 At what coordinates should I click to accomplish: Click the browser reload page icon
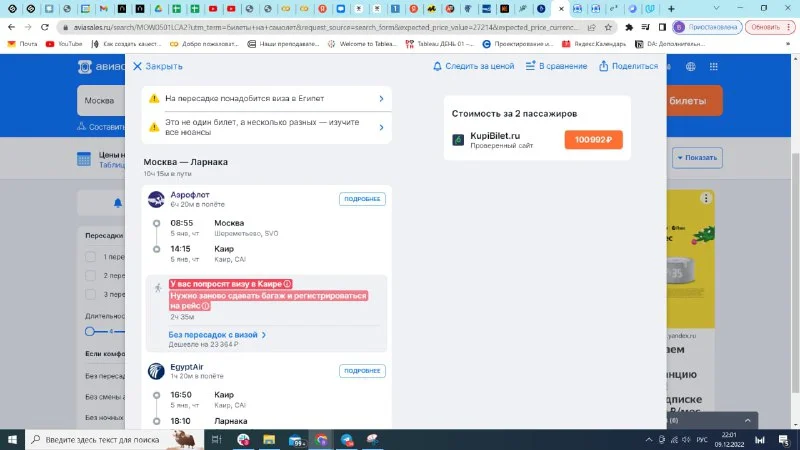coord(49,27)
